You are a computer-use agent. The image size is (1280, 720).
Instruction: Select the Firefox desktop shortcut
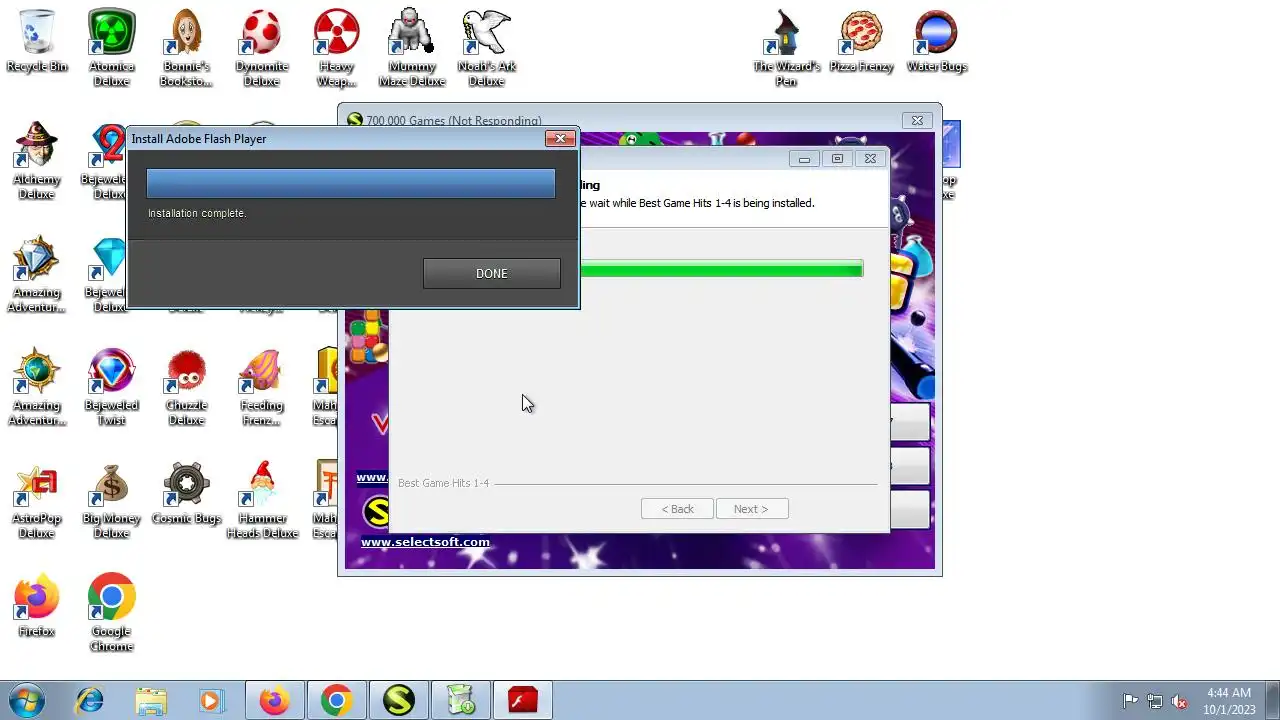click(37, 605)
